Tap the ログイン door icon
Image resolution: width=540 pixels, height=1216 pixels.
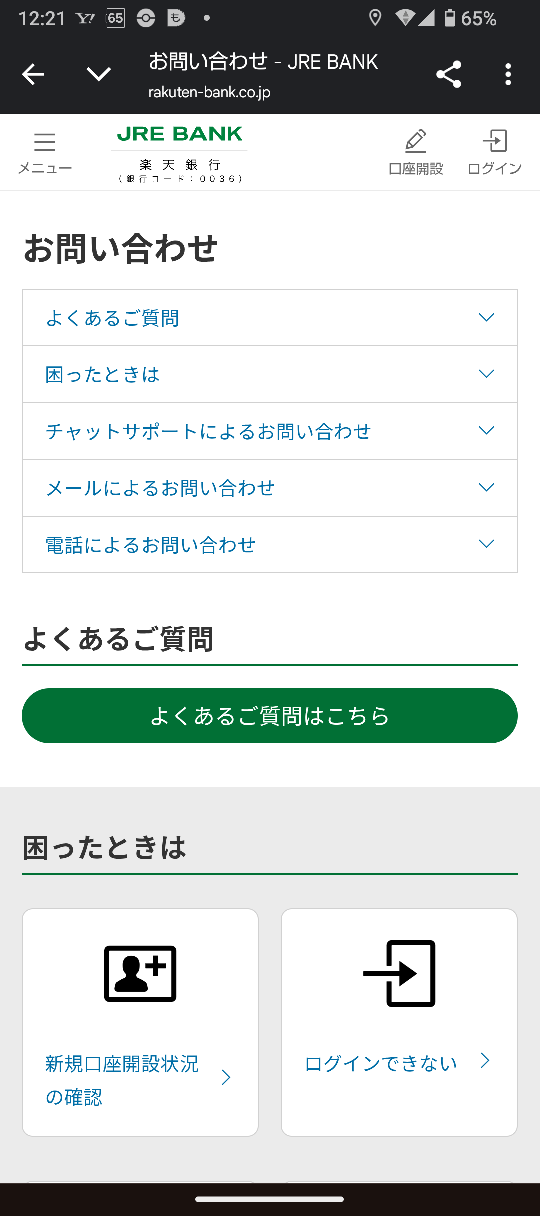pos(495,140)
